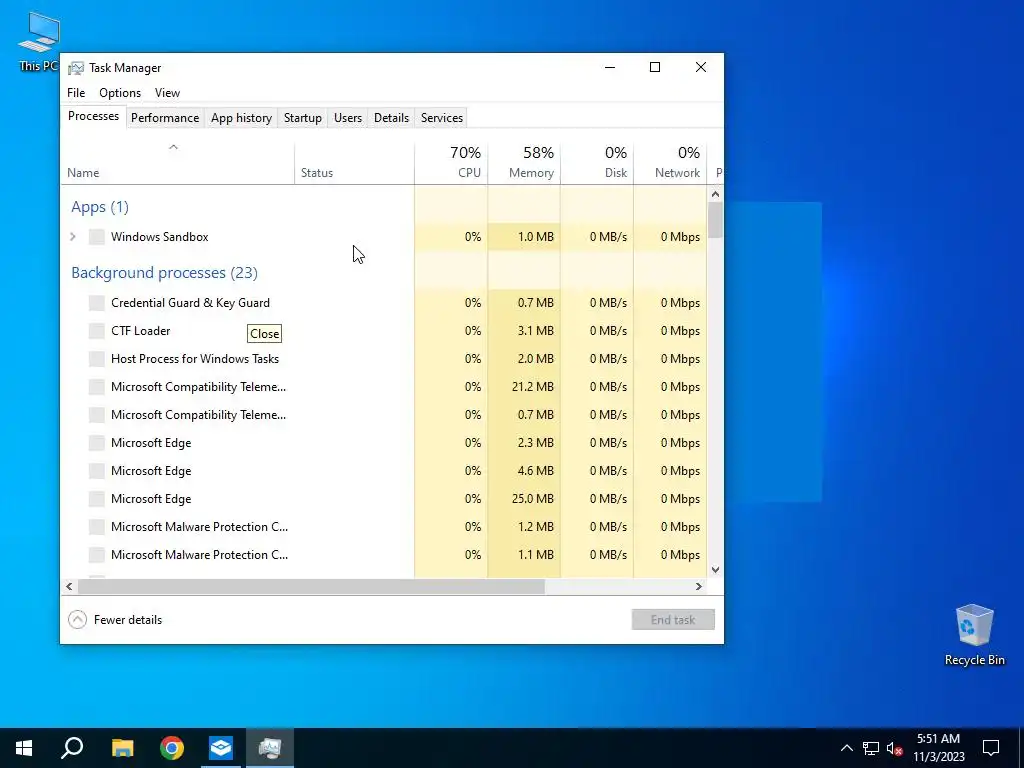Click icon of Malware Protection 1.2 MB row
Image resolution: width=1024 pixels, height=768 pixels.
point(97,527)
